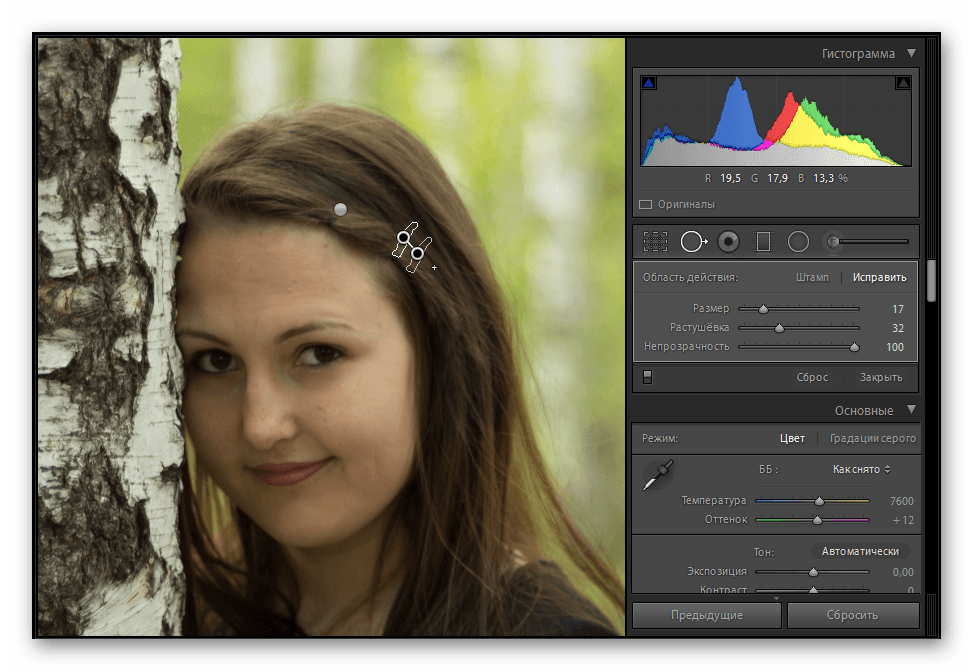This screenshot has height=671, width=973.
Task: Click the Предыдущие button
Action: point(707,615)
